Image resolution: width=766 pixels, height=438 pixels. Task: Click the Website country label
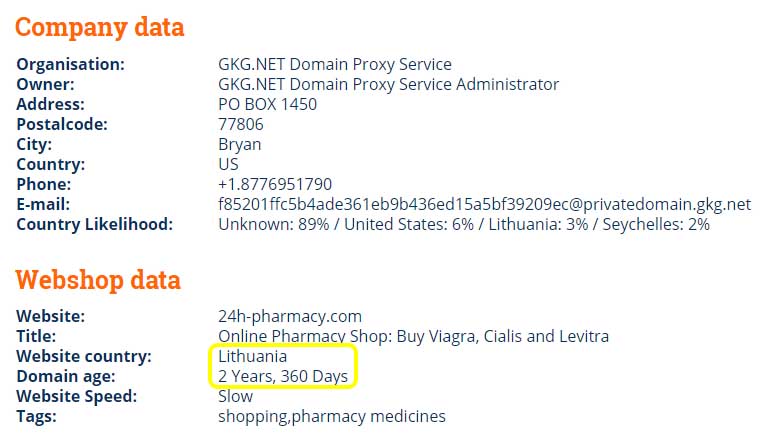click(84, 356)
